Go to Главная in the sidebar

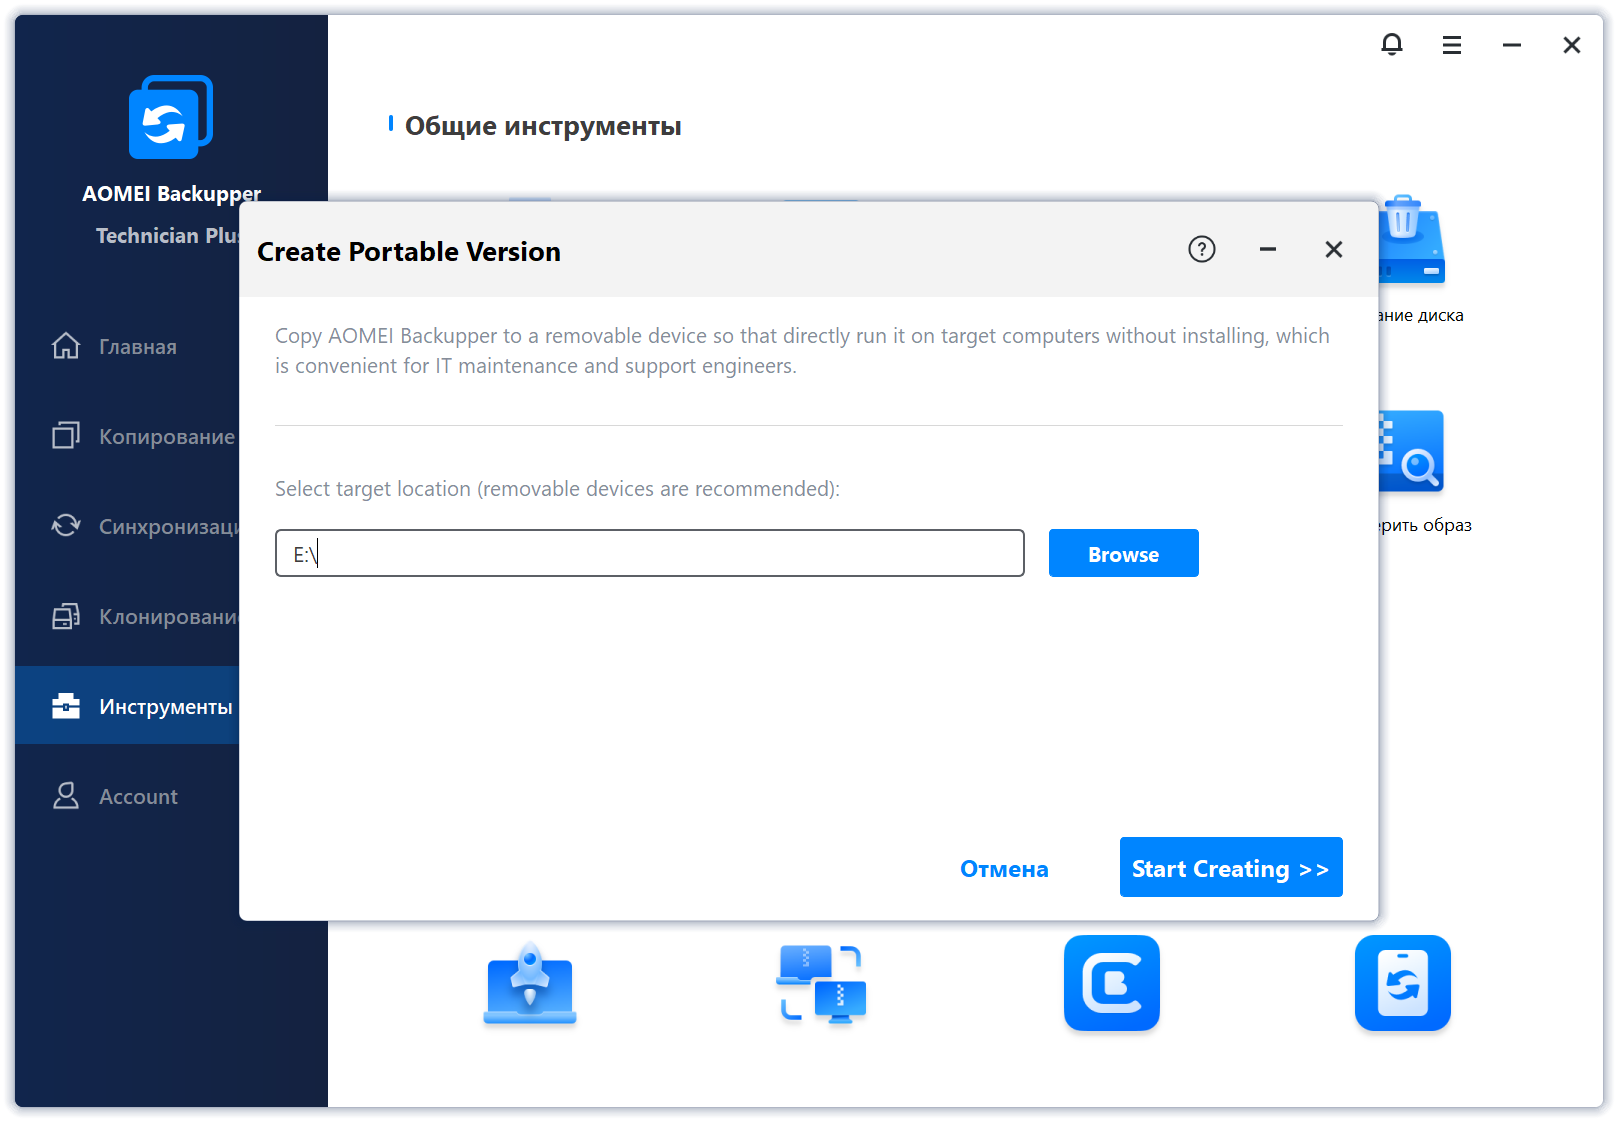pyautogui.click(x=127, y=346)
